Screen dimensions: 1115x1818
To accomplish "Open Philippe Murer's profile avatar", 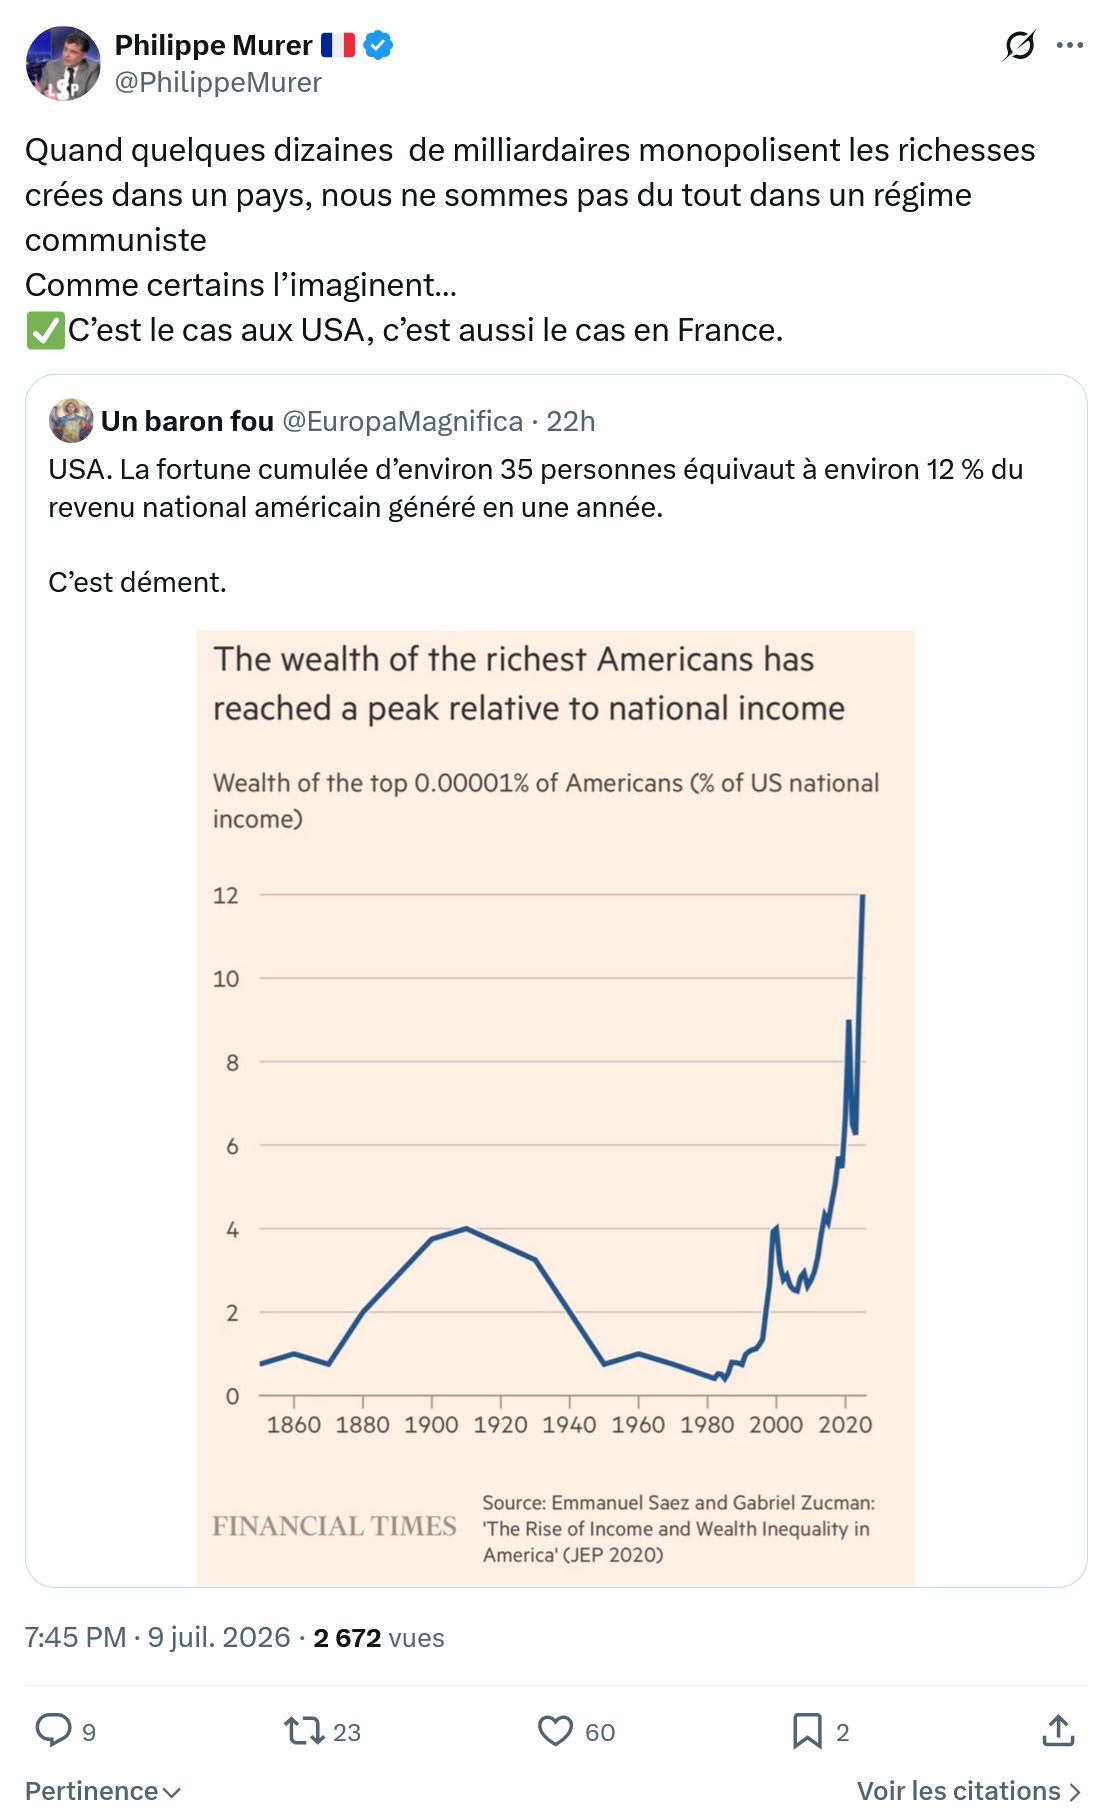I will (63, 63).
